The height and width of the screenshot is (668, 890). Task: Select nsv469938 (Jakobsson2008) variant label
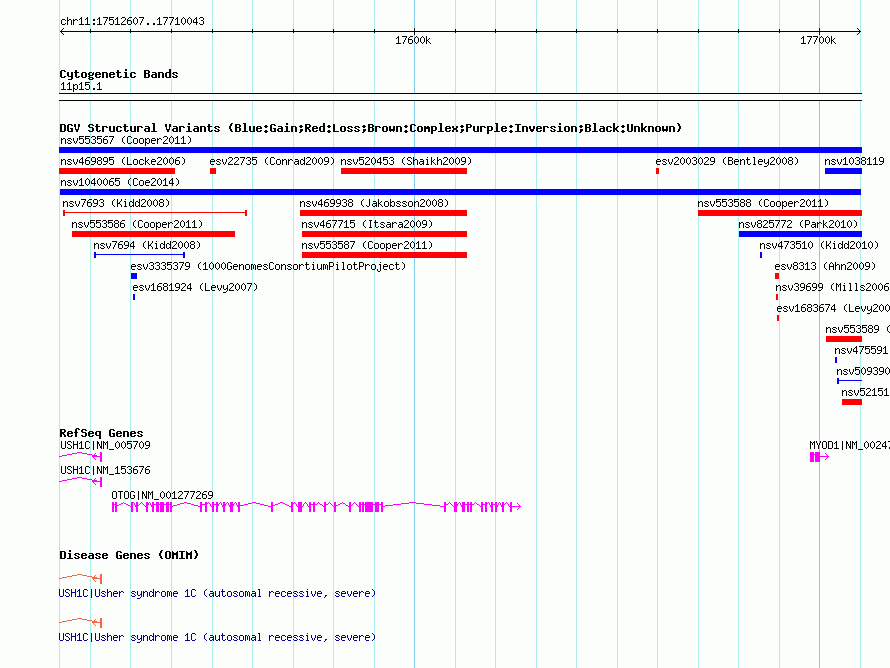tap(374, 203)
